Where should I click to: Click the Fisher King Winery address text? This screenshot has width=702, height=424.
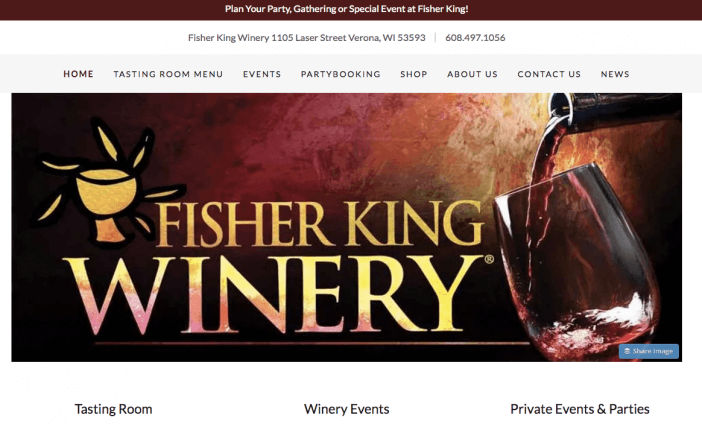click(x=307, y=38)
